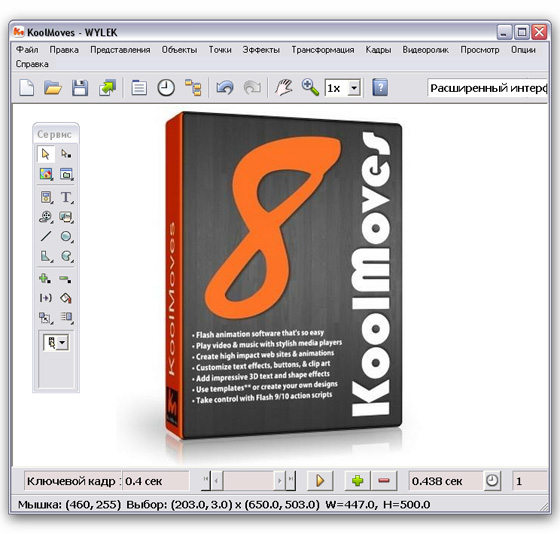Open the Кадры menu
The image size is (560, 534).
(378, 50)
